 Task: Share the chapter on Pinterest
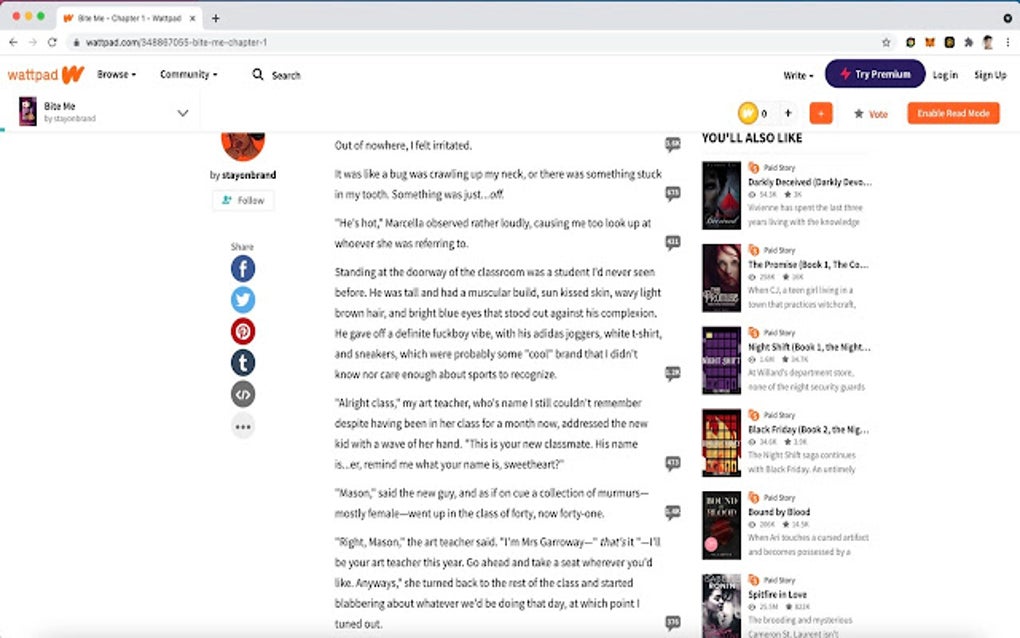click(x=243, y=331)
